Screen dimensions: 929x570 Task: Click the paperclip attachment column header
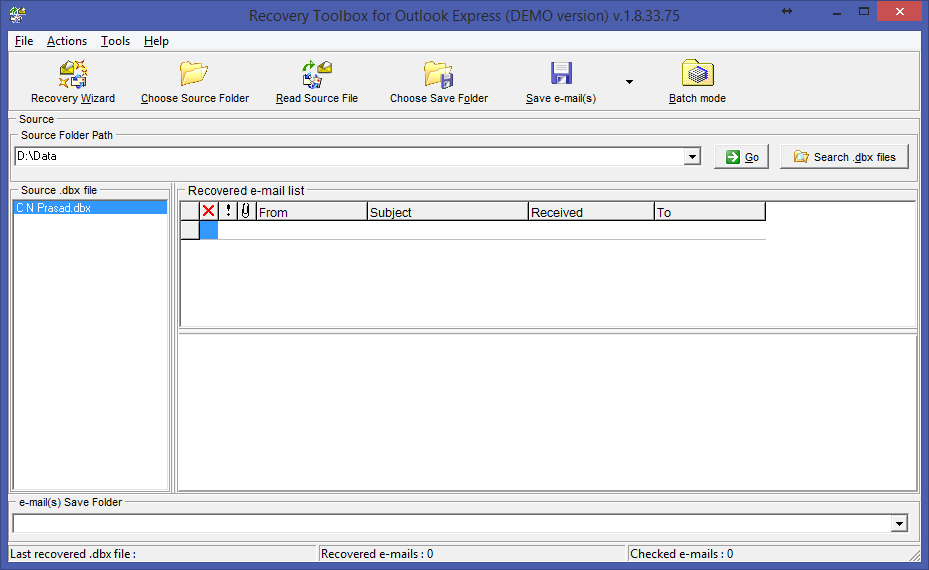(246, 211)
